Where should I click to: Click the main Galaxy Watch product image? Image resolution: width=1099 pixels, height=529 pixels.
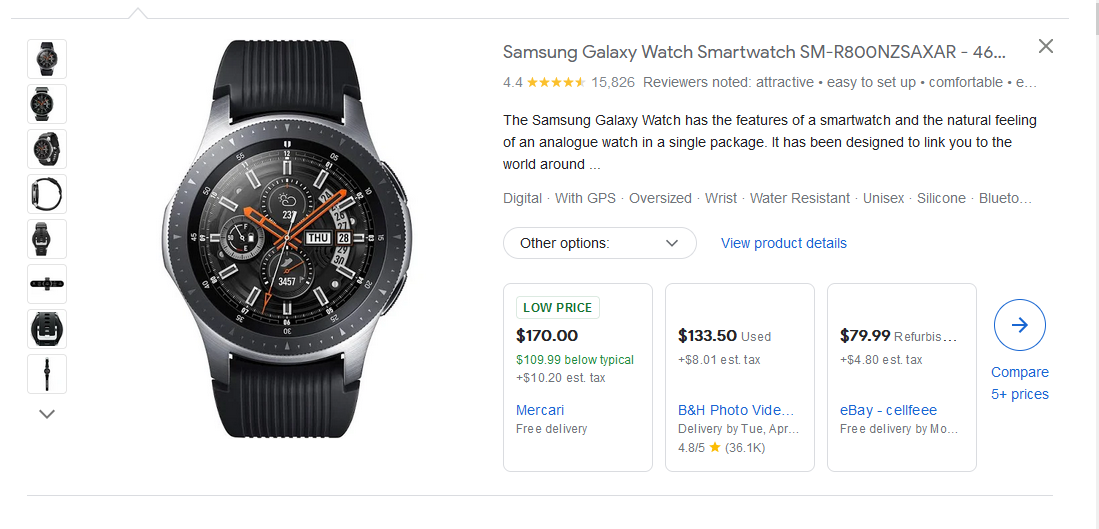coord(284,238)
